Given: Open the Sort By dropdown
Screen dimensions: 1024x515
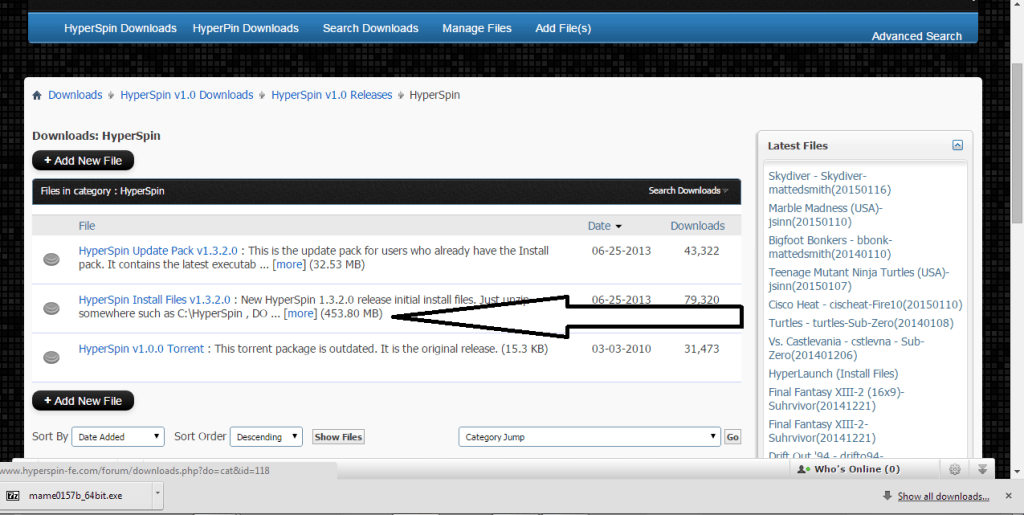Looking at the screenshot, I should (x=118, y=437).
